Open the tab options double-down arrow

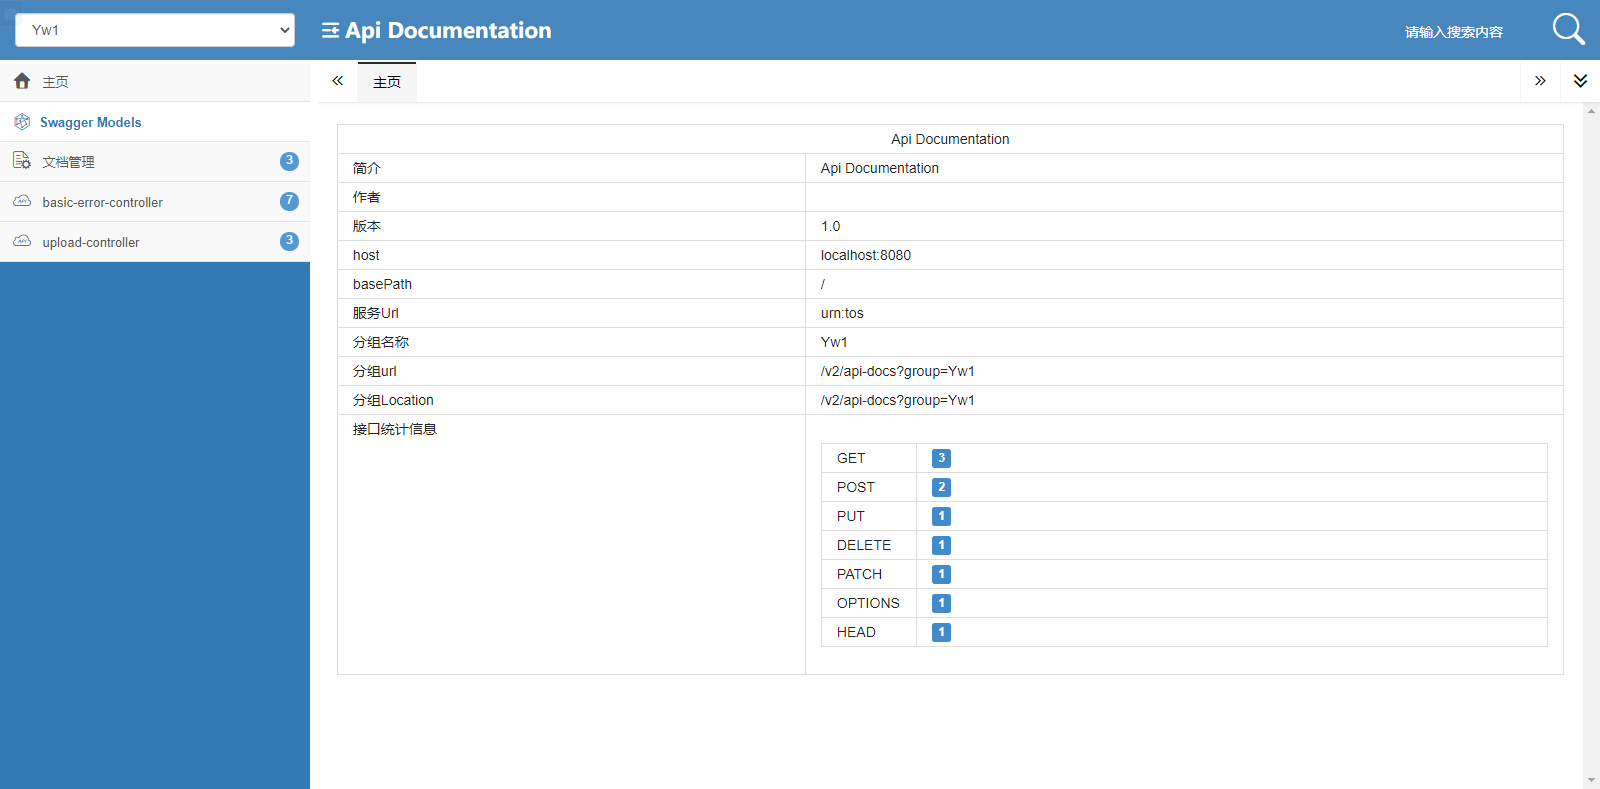pyautogui.click(x=1580, y=81)
